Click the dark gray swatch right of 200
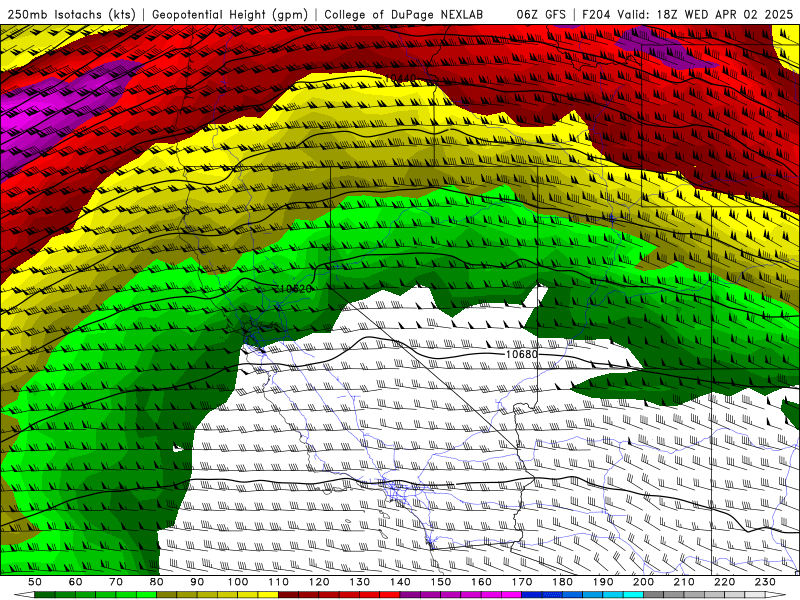The width and height of the screenshot is (800, 600). 654,595
